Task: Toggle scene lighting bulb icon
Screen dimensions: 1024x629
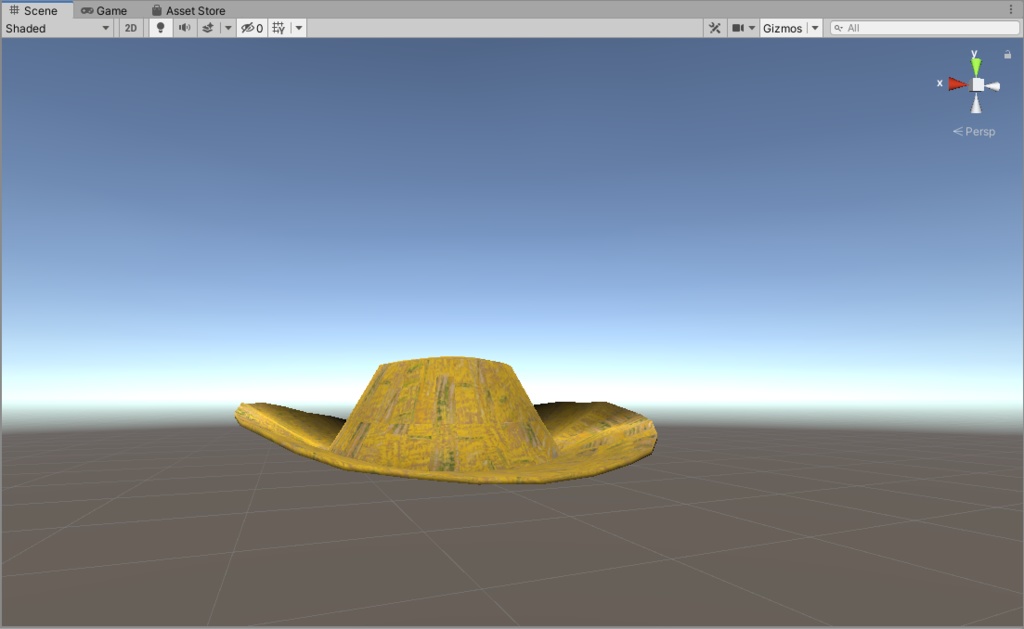Action: click(x=160, y=28)
